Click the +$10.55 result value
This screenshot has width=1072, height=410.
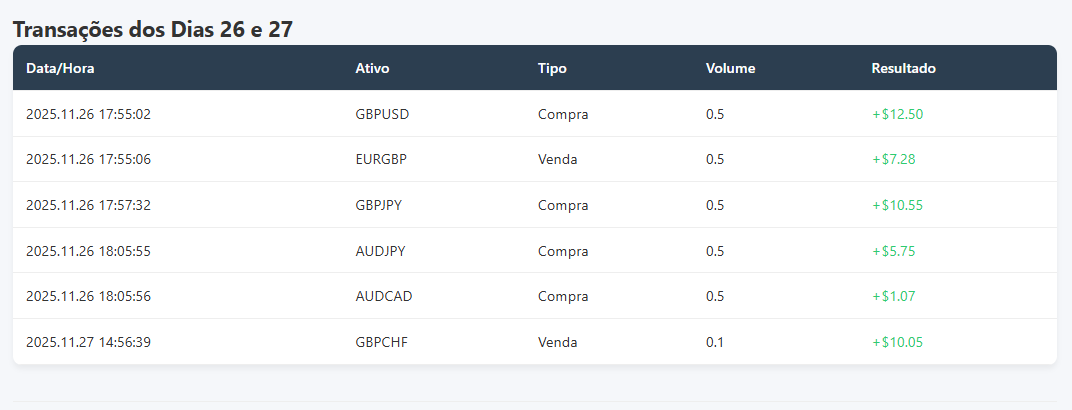(897, 205)
